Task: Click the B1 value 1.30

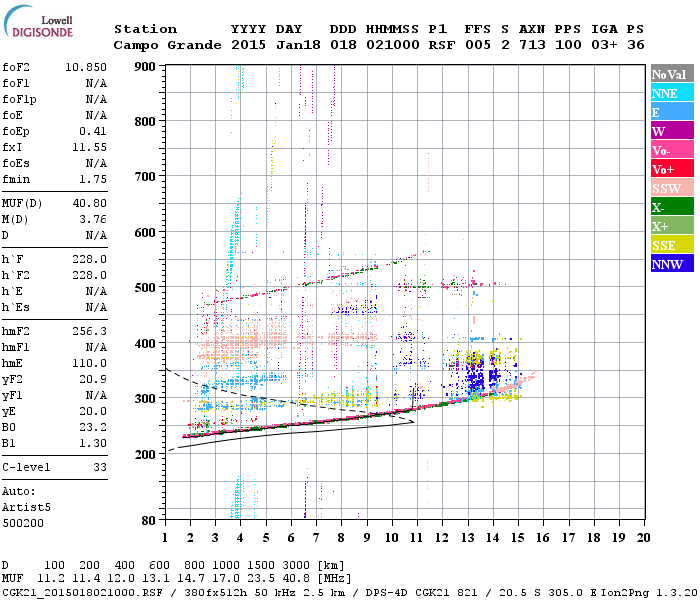Action: click(93, 443)
